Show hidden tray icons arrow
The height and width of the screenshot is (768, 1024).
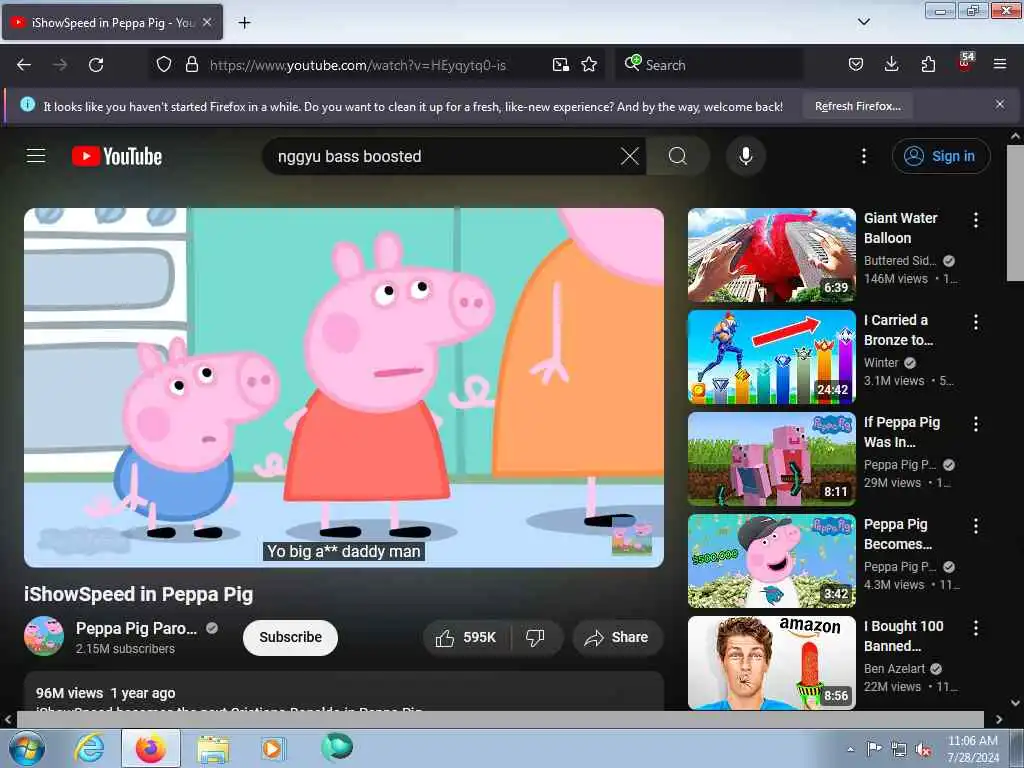[x=850, y=749]
